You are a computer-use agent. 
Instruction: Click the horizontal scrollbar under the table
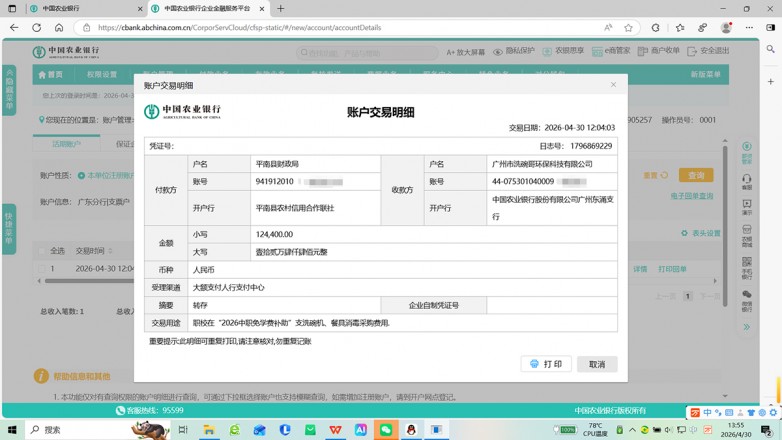90,281
